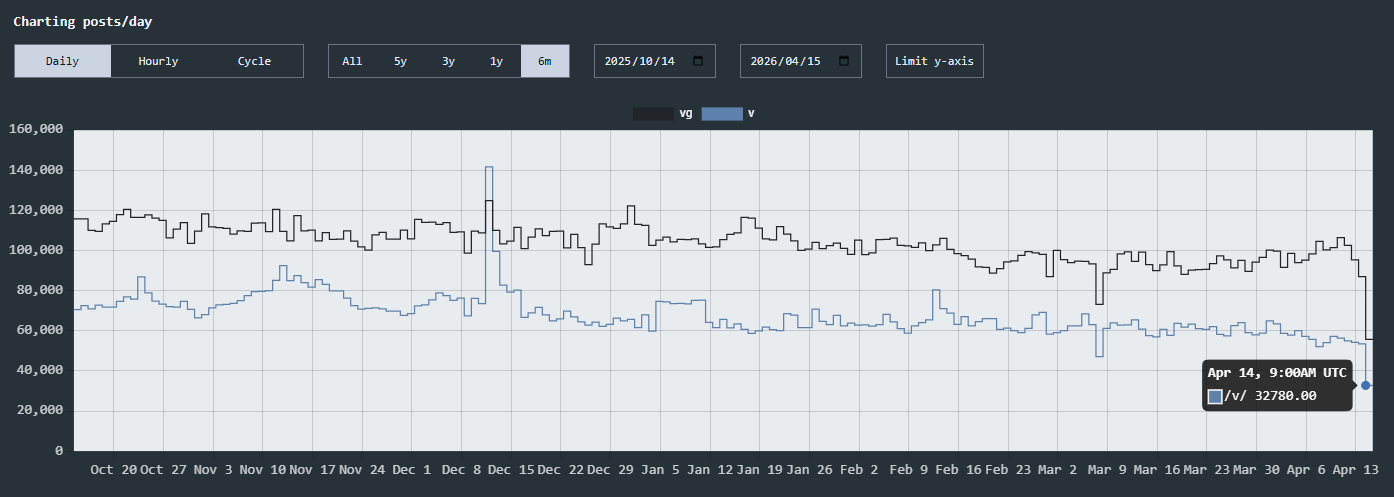Image resolution: width=1394 pixels, height=497 pixels.
Task: Select the 6m time range
Action: [544, 61]
